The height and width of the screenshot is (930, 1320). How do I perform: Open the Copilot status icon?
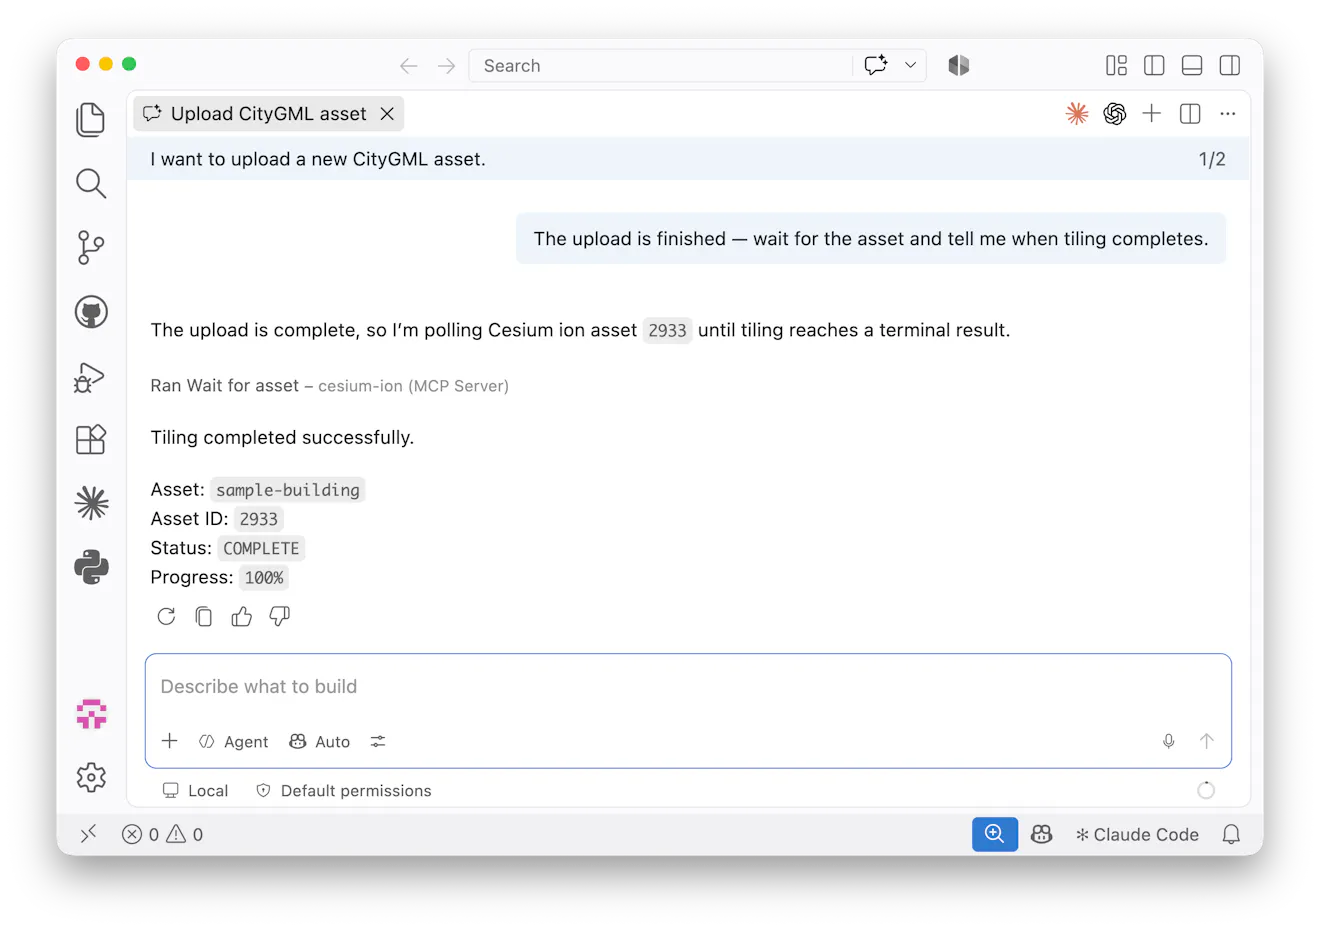[x=1041, y=834]
